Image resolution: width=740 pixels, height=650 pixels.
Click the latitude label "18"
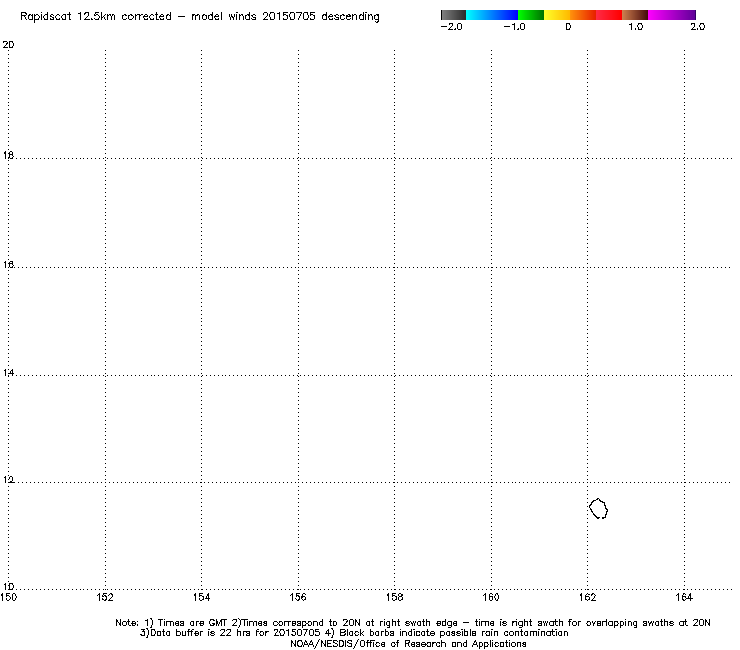pos(8,155)
